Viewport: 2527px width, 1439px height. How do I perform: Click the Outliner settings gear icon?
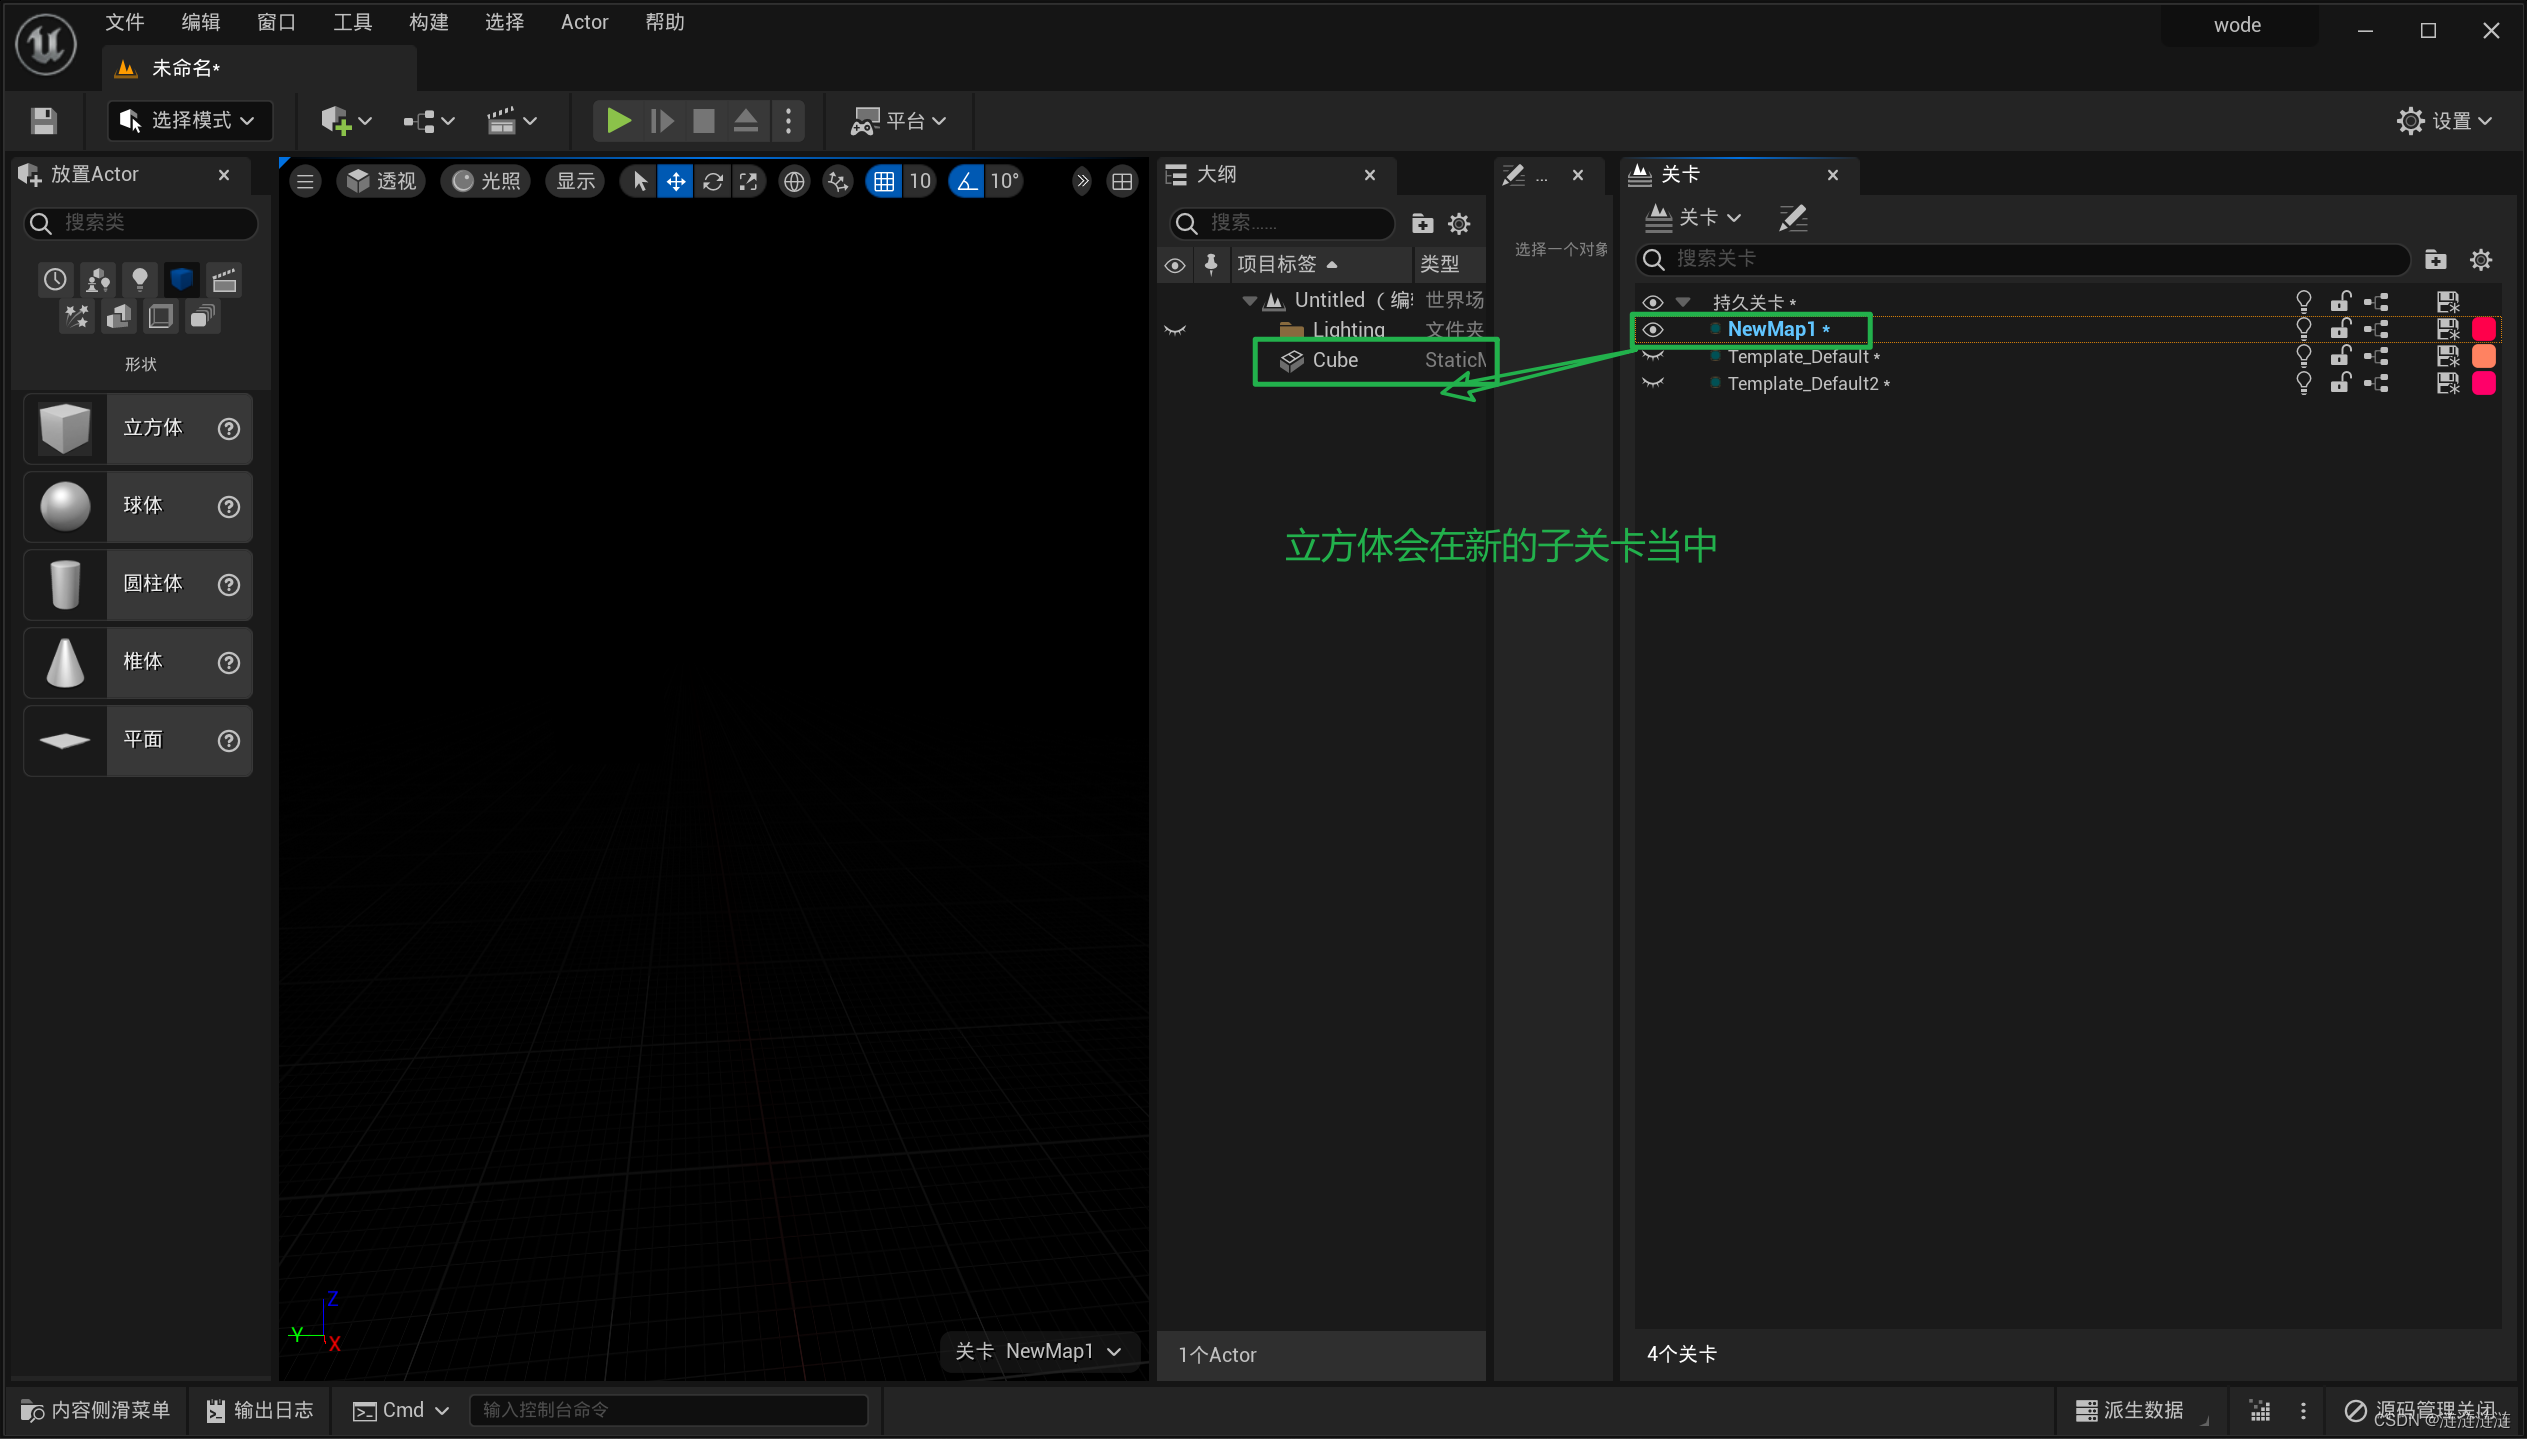tap(1459, 224)
